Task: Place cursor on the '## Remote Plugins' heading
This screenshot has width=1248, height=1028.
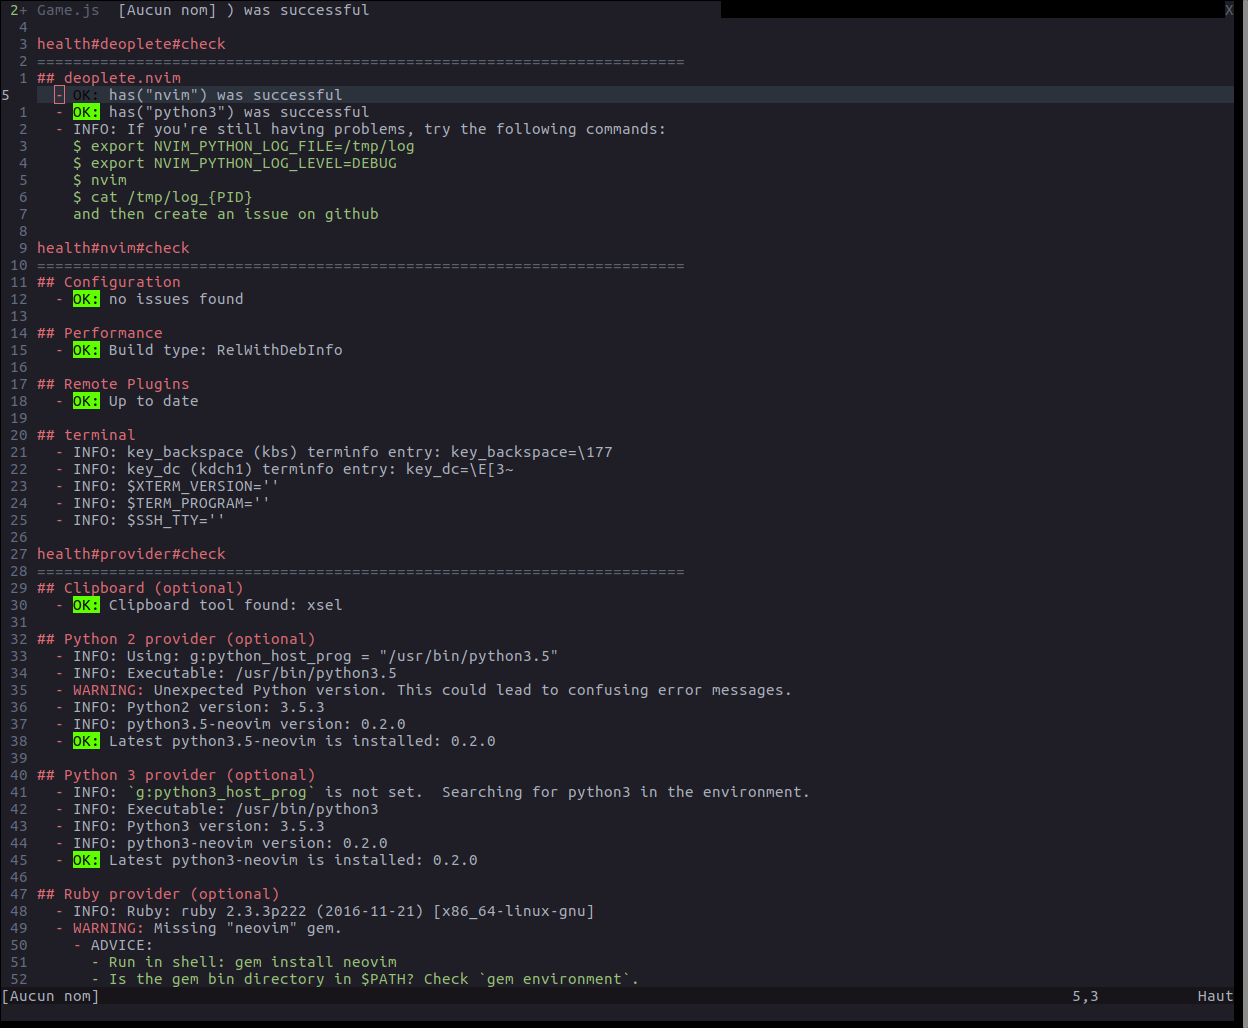Action: (x=113, y=384)
